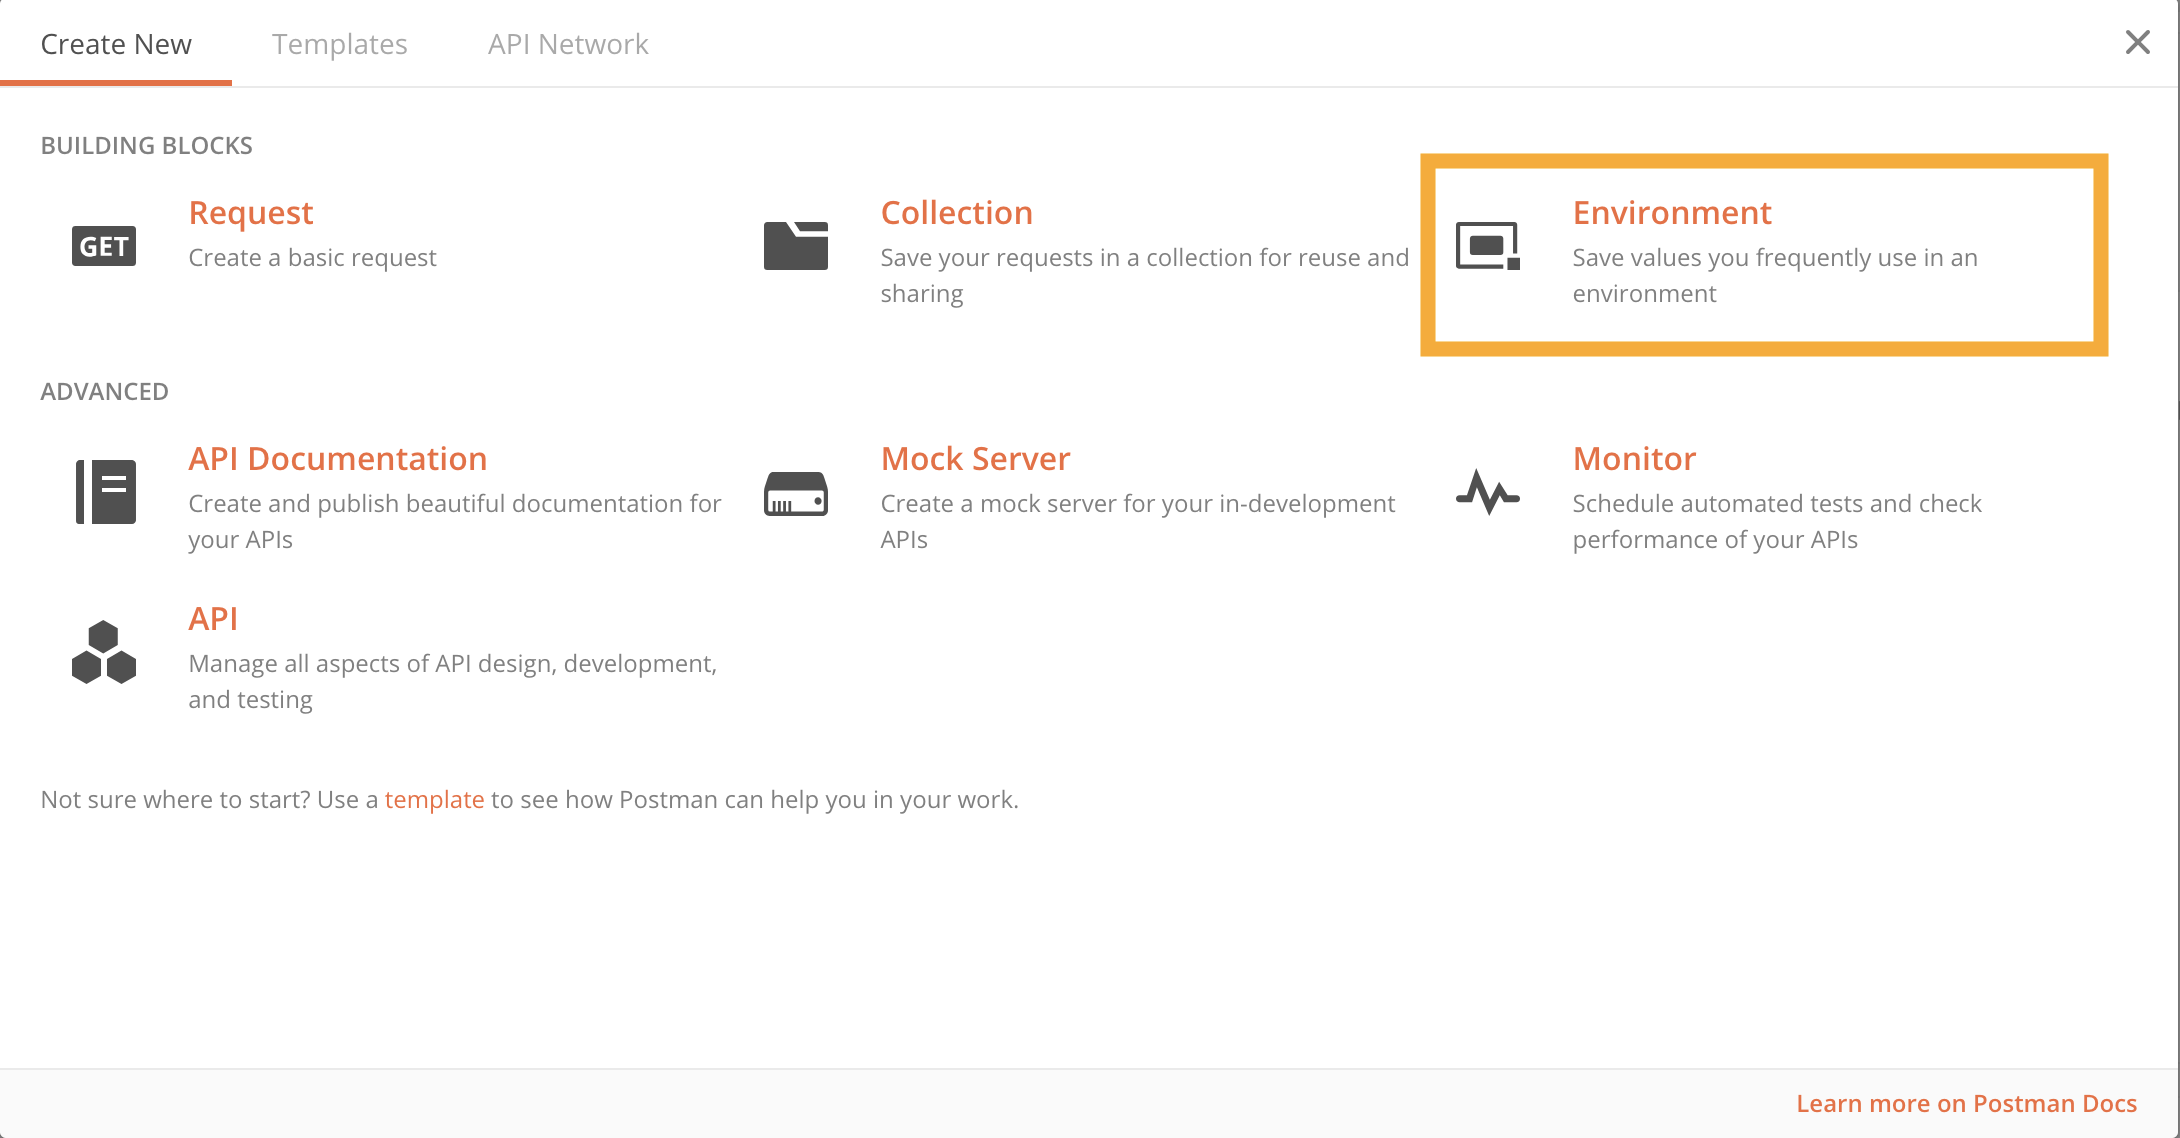
Task: Close the Create New dialog
Action: (2137, 42)
